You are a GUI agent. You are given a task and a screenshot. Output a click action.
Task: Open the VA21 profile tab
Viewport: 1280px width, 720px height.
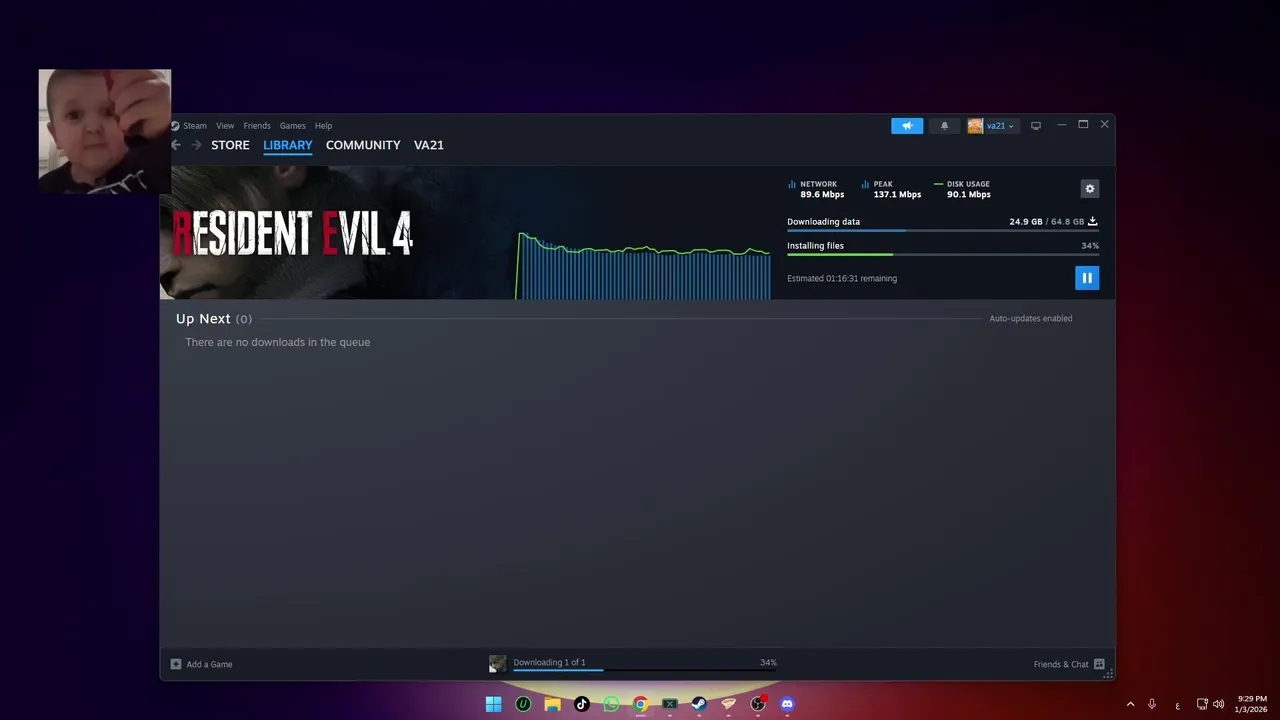pos(429,145)
